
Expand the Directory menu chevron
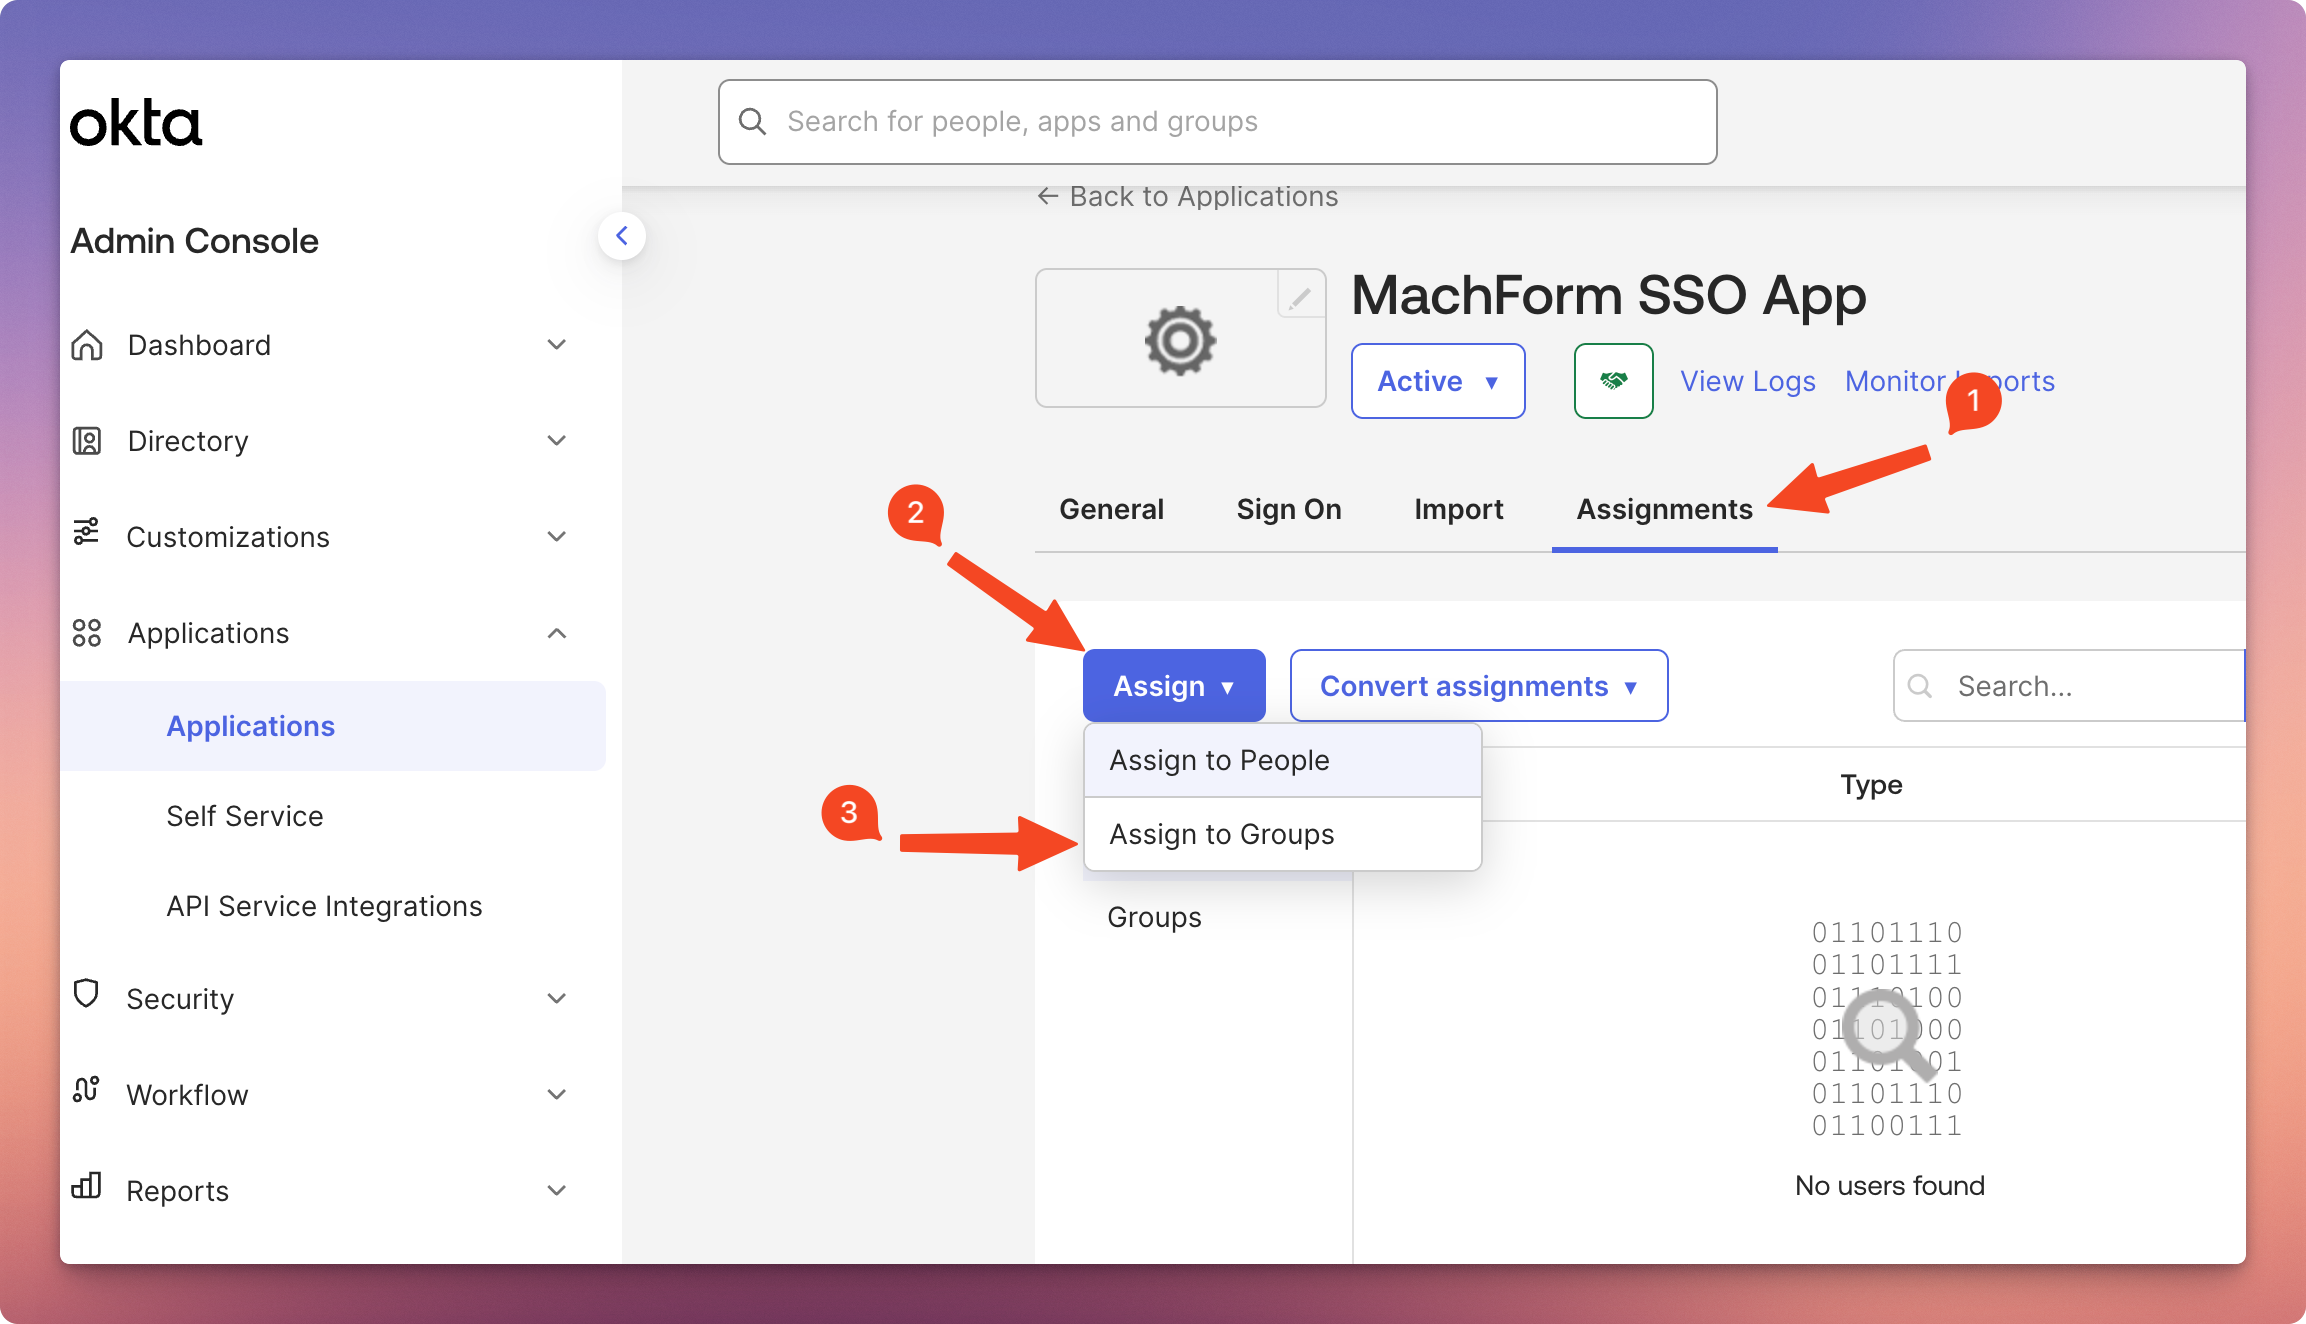click(557, 441)
